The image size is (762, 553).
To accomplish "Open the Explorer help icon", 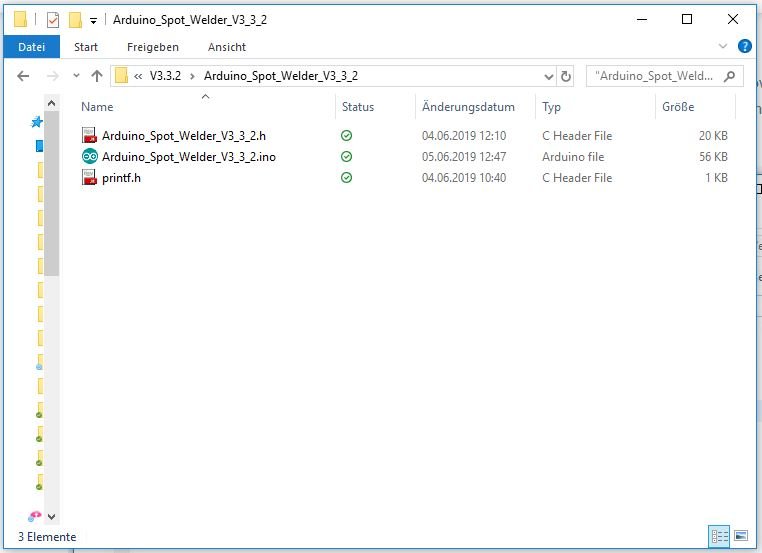I will coord(745,47).
